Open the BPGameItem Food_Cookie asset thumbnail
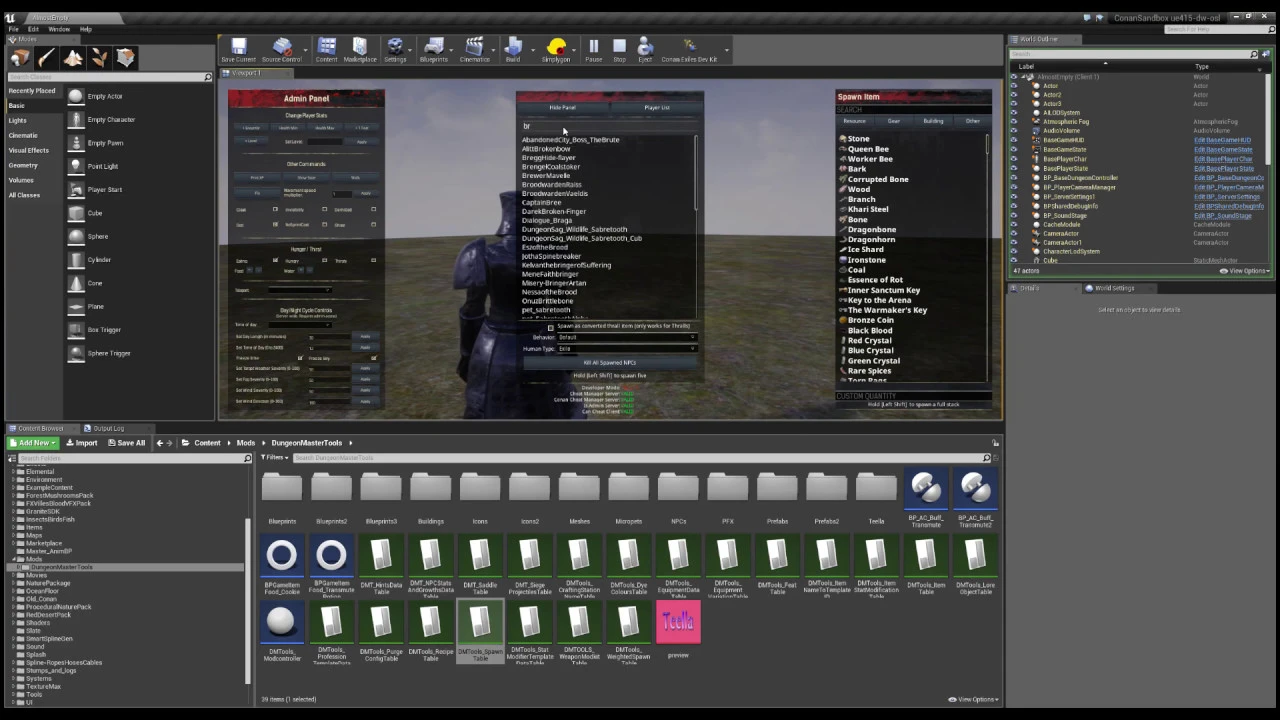1280x720 pixels. click(x=282, y=556)
